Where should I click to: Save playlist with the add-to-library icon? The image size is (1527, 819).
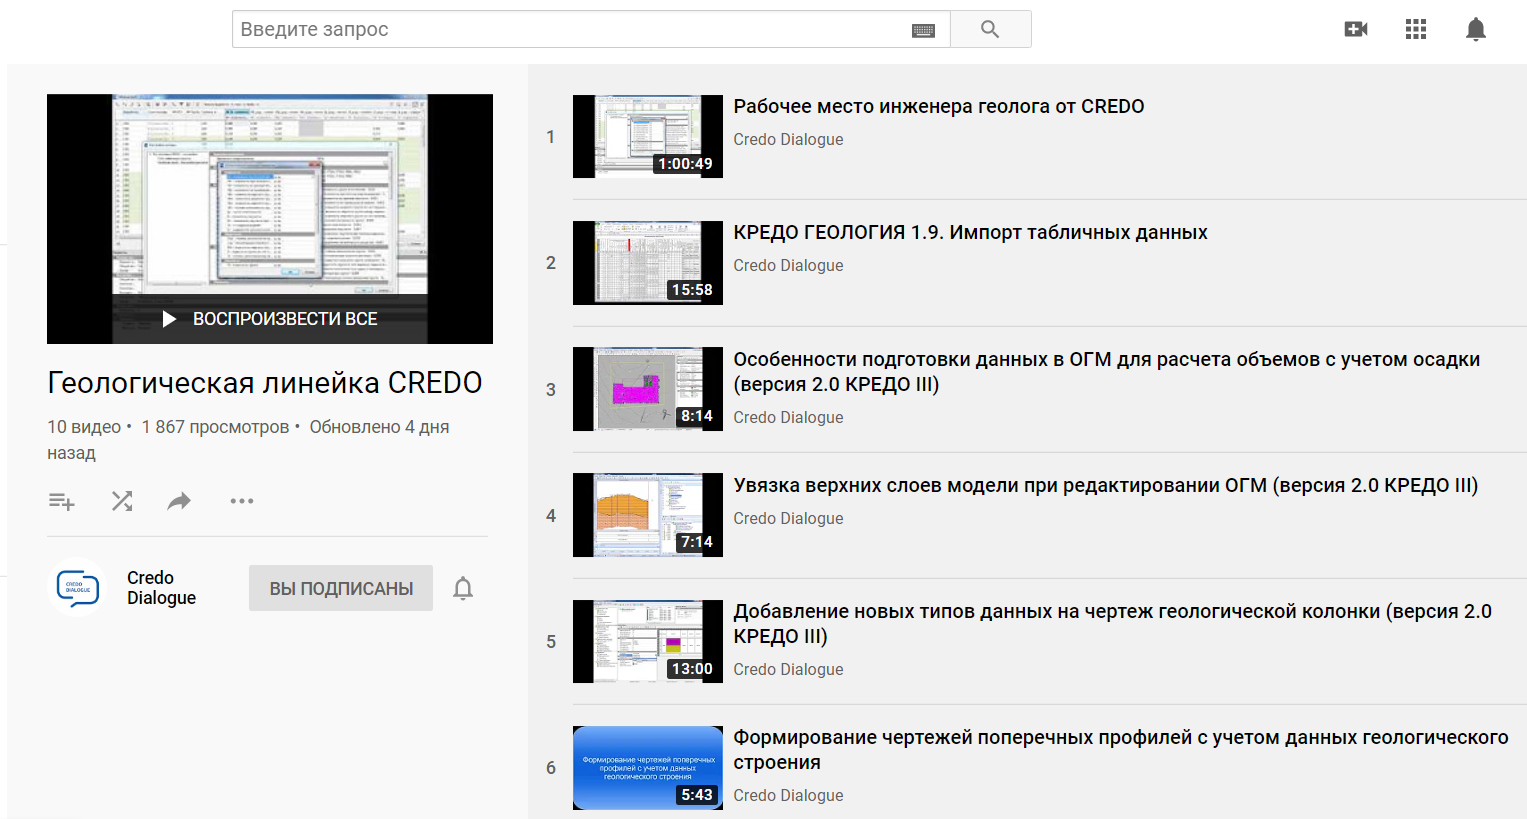[62, 501]
